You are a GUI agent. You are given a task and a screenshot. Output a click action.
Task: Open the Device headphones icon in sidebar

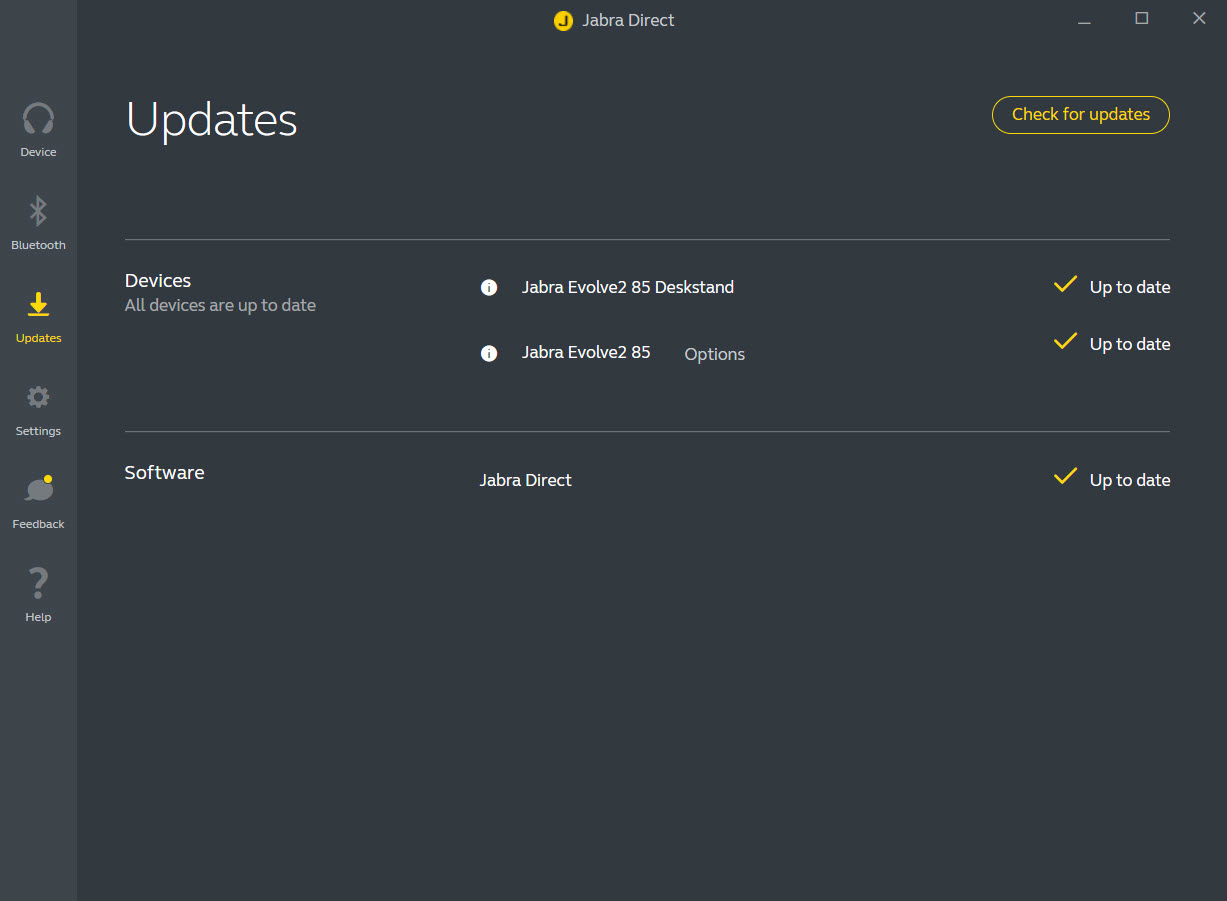[38, 119]
